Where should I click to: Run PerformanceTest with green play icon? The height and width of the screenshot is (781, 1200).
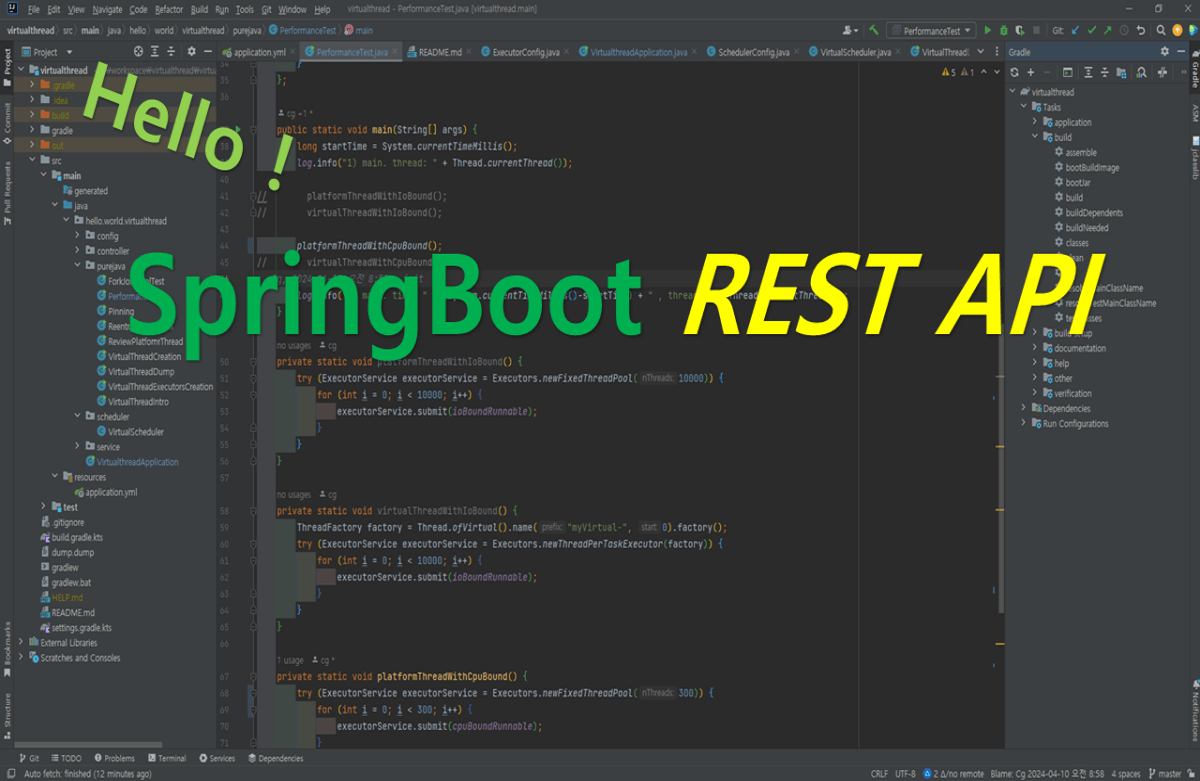click(987, 31)
